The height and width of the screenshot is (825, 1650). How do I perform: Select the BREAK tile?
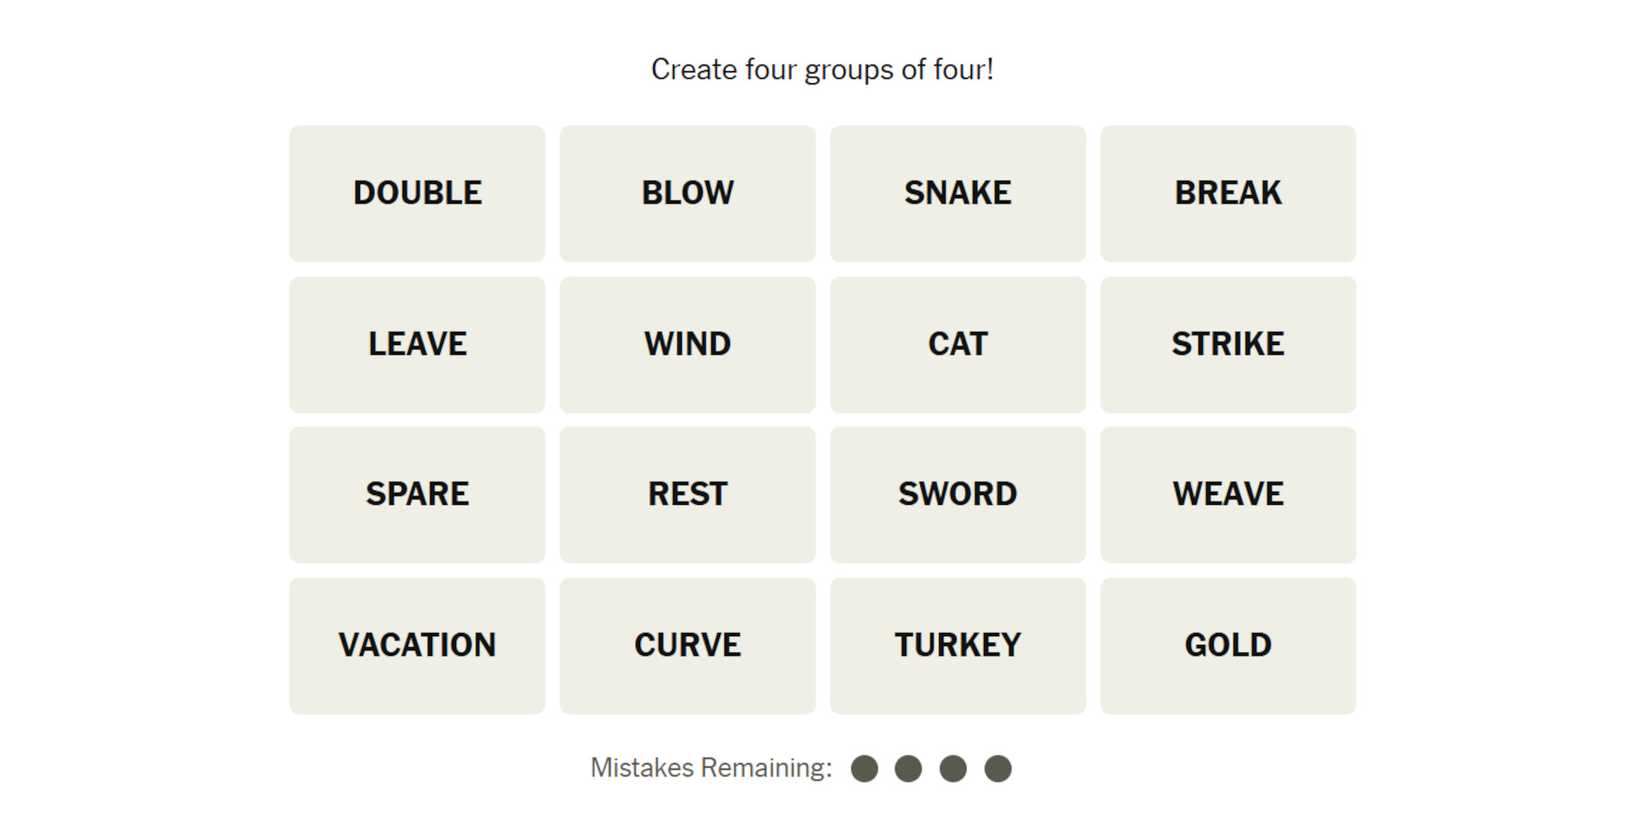point(1227,193)
